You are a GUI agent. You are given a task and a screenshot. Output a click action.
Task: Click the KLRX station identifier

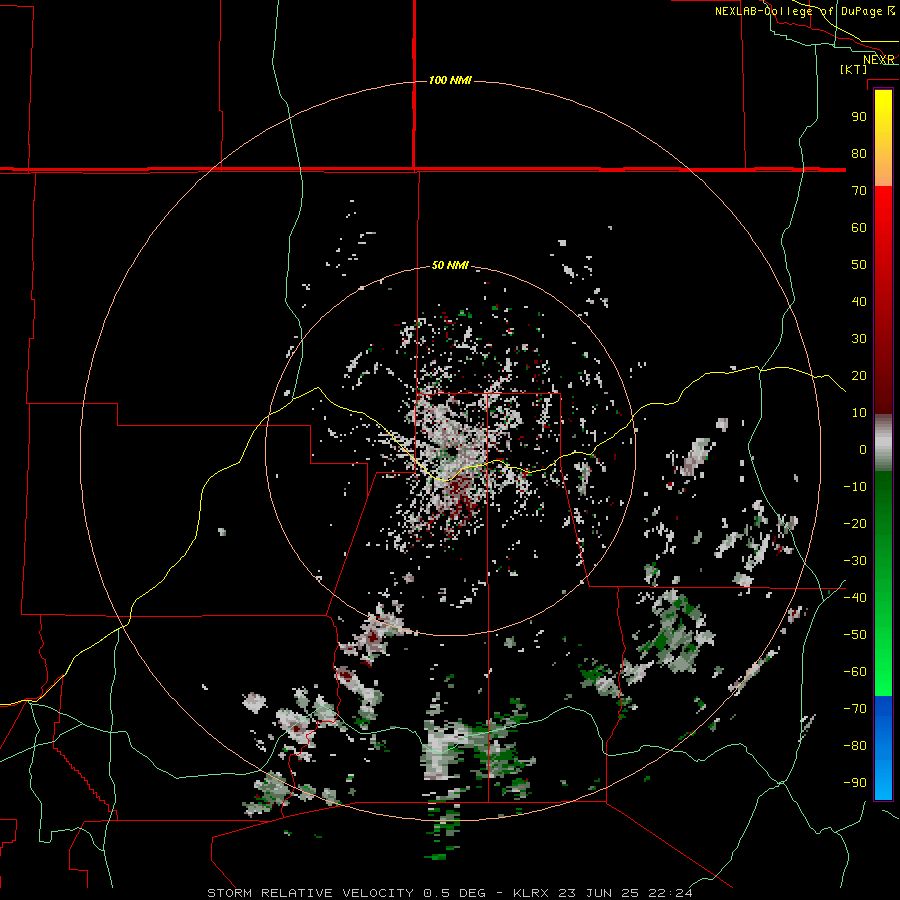531,893
